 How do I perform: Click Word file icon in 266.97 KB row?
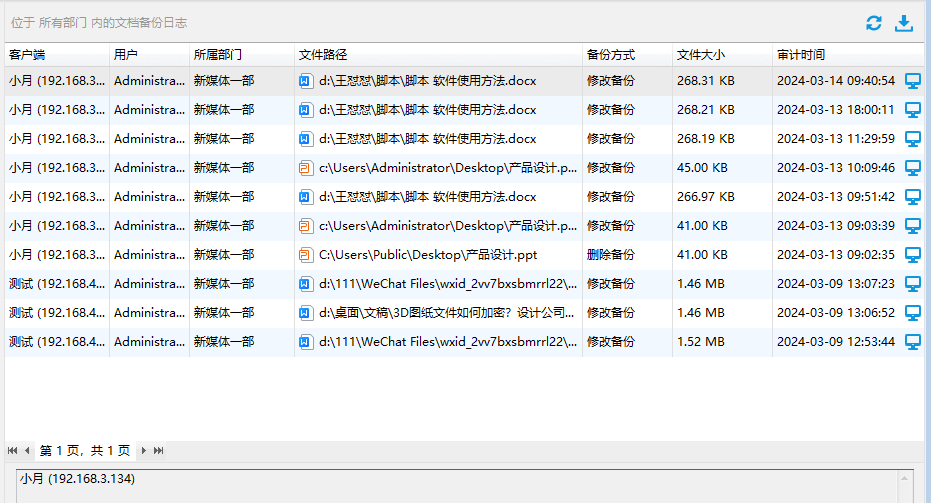pos(305,197)
